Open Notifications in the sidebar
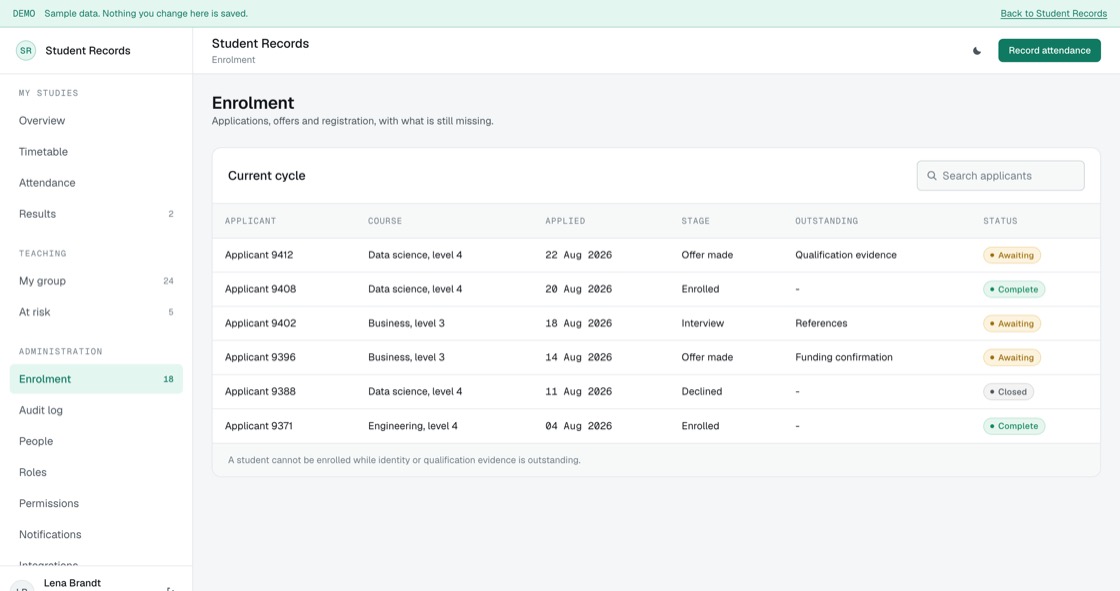This screenshot has width=1120, height=591. [x=96, y=535]
